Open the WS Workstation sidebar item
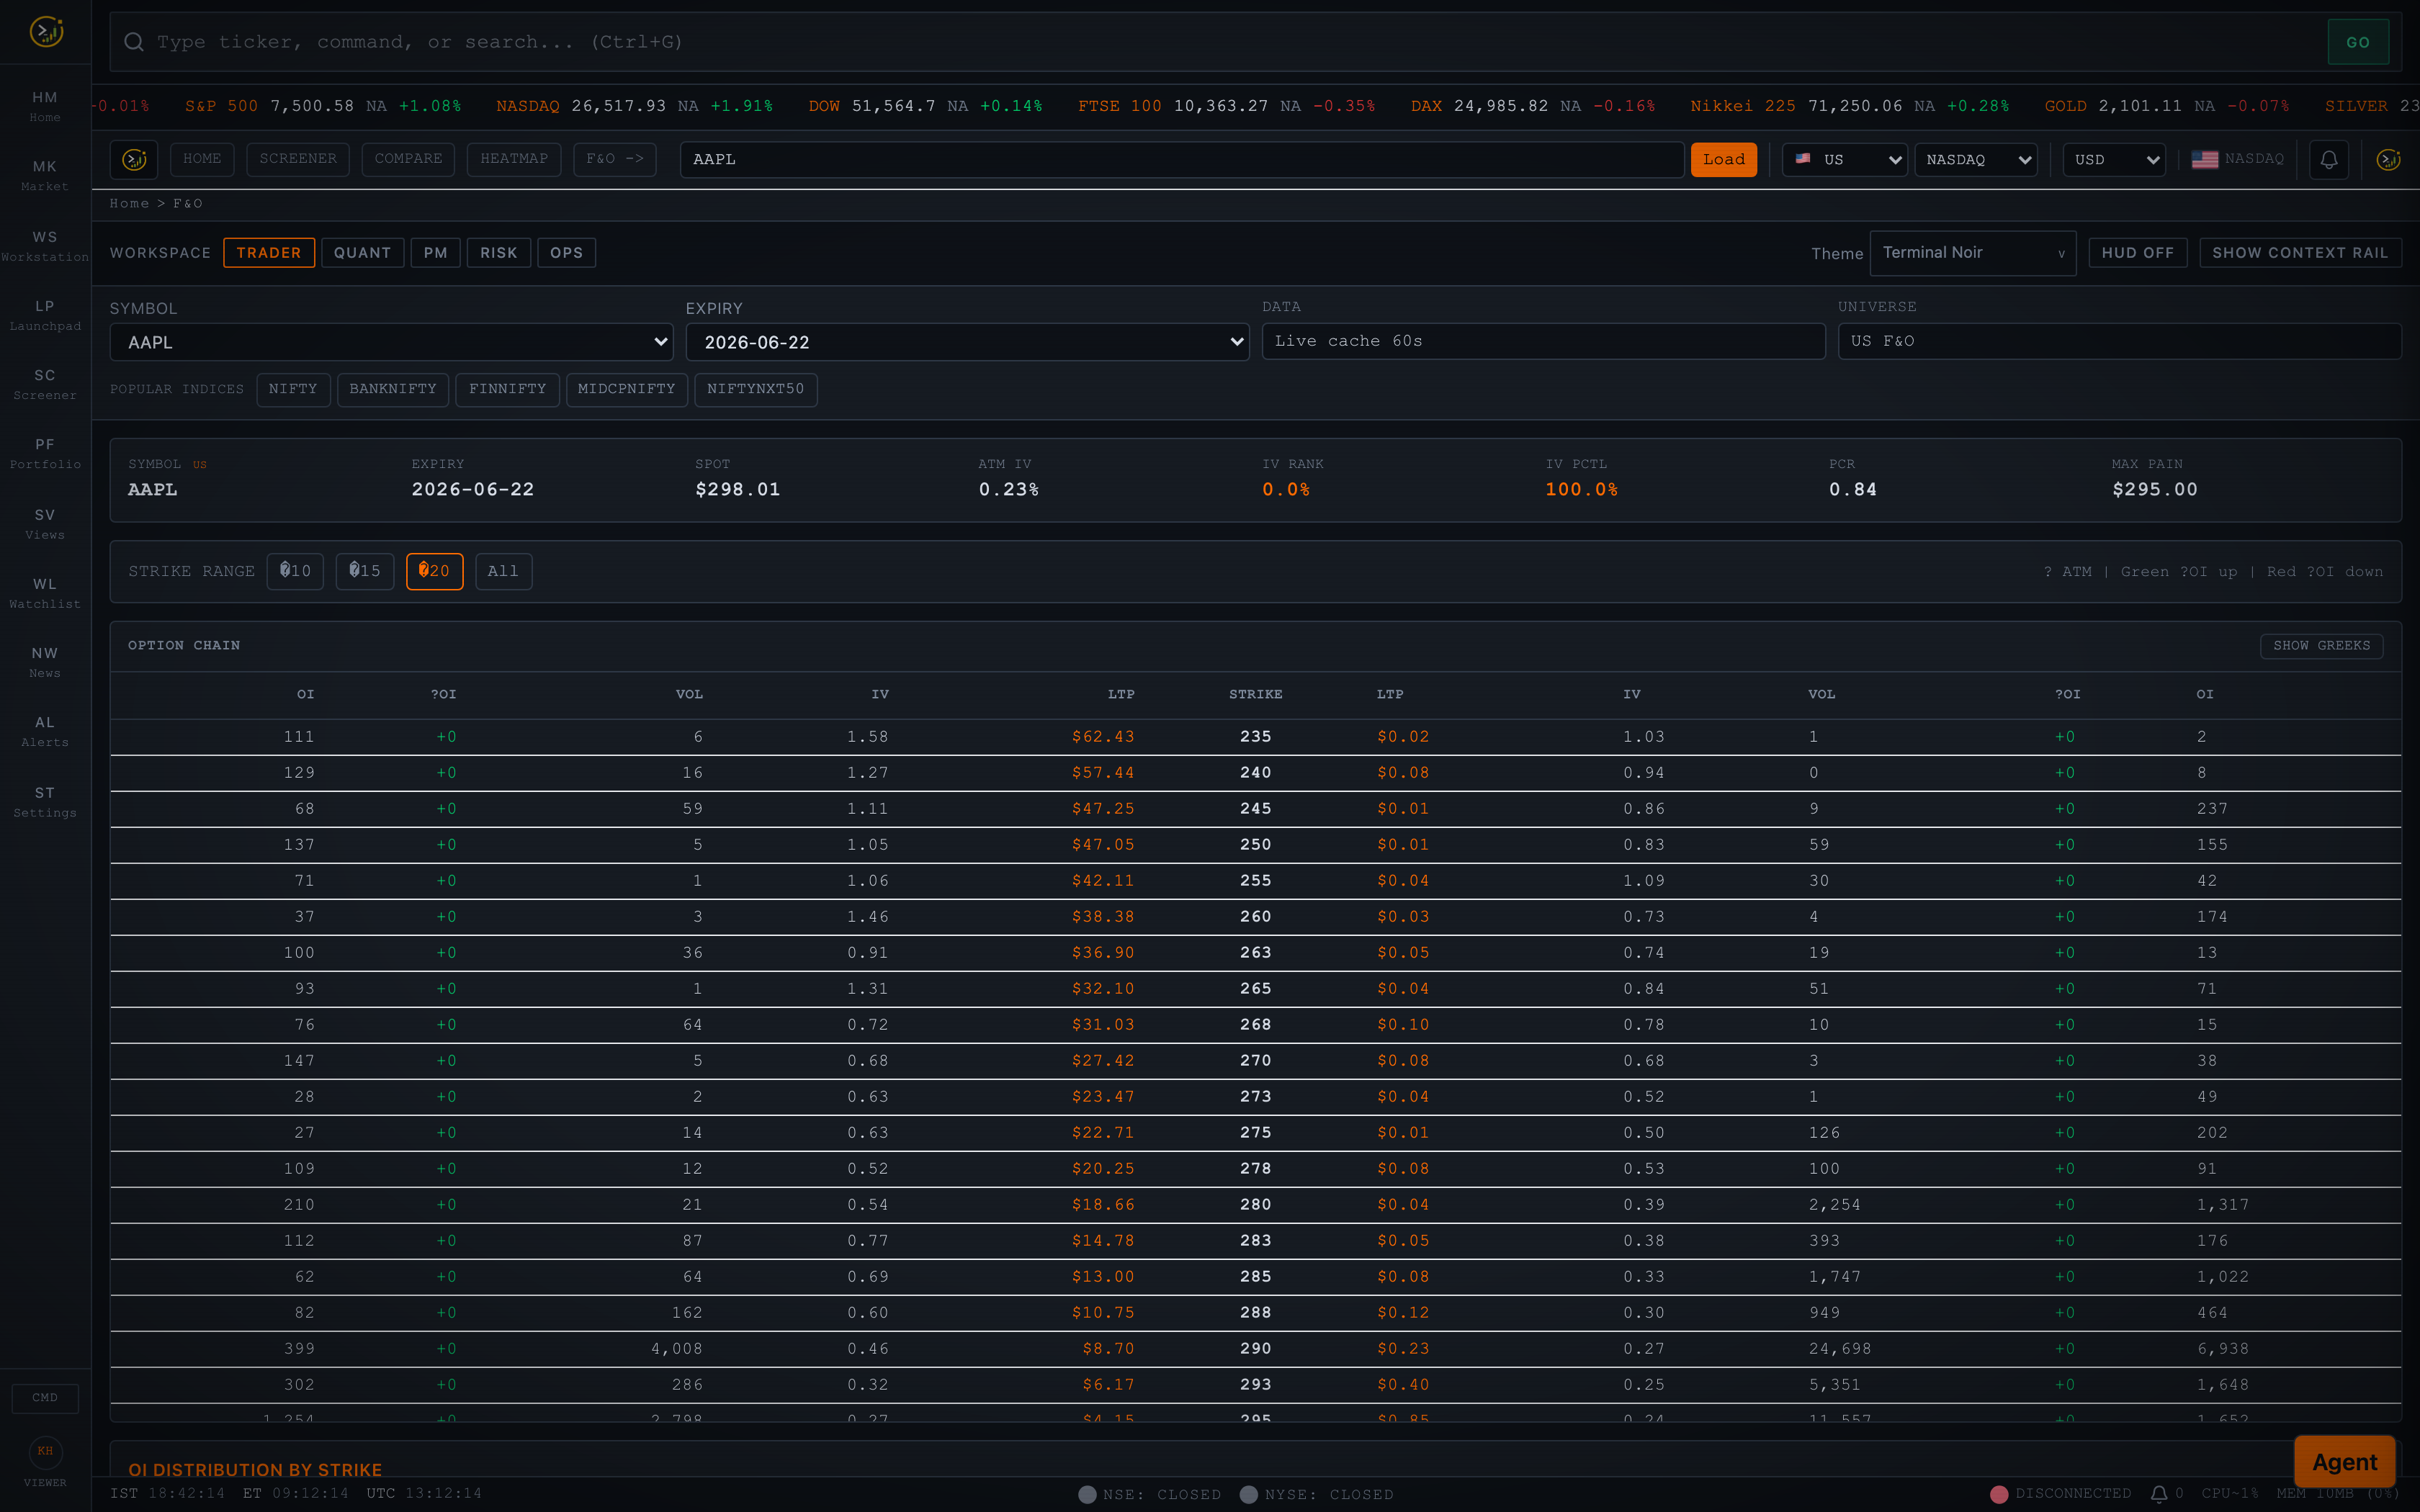This screenshot has height=1512, width=2420. point(45,245)
